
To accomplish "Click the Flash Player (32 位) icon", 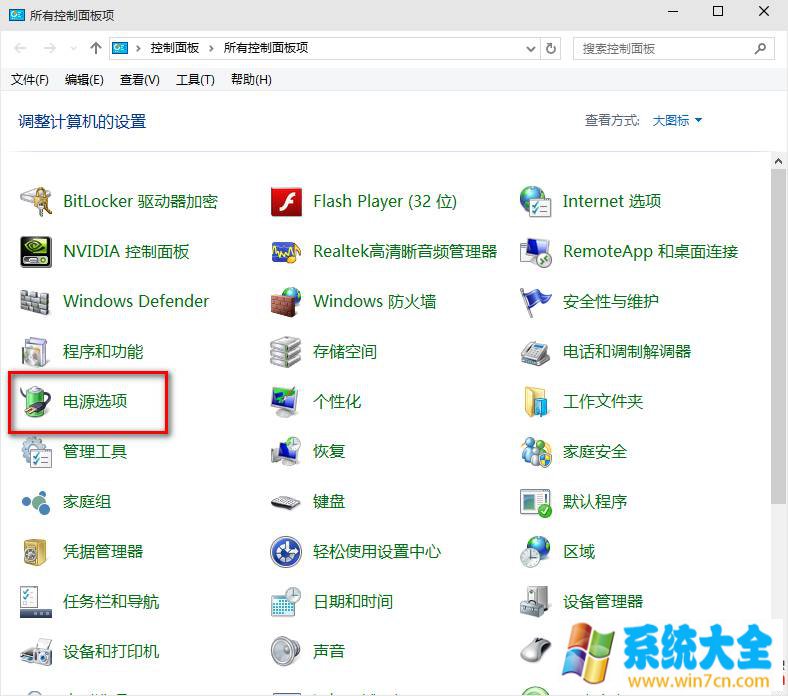I will click(x=286, y=202).
